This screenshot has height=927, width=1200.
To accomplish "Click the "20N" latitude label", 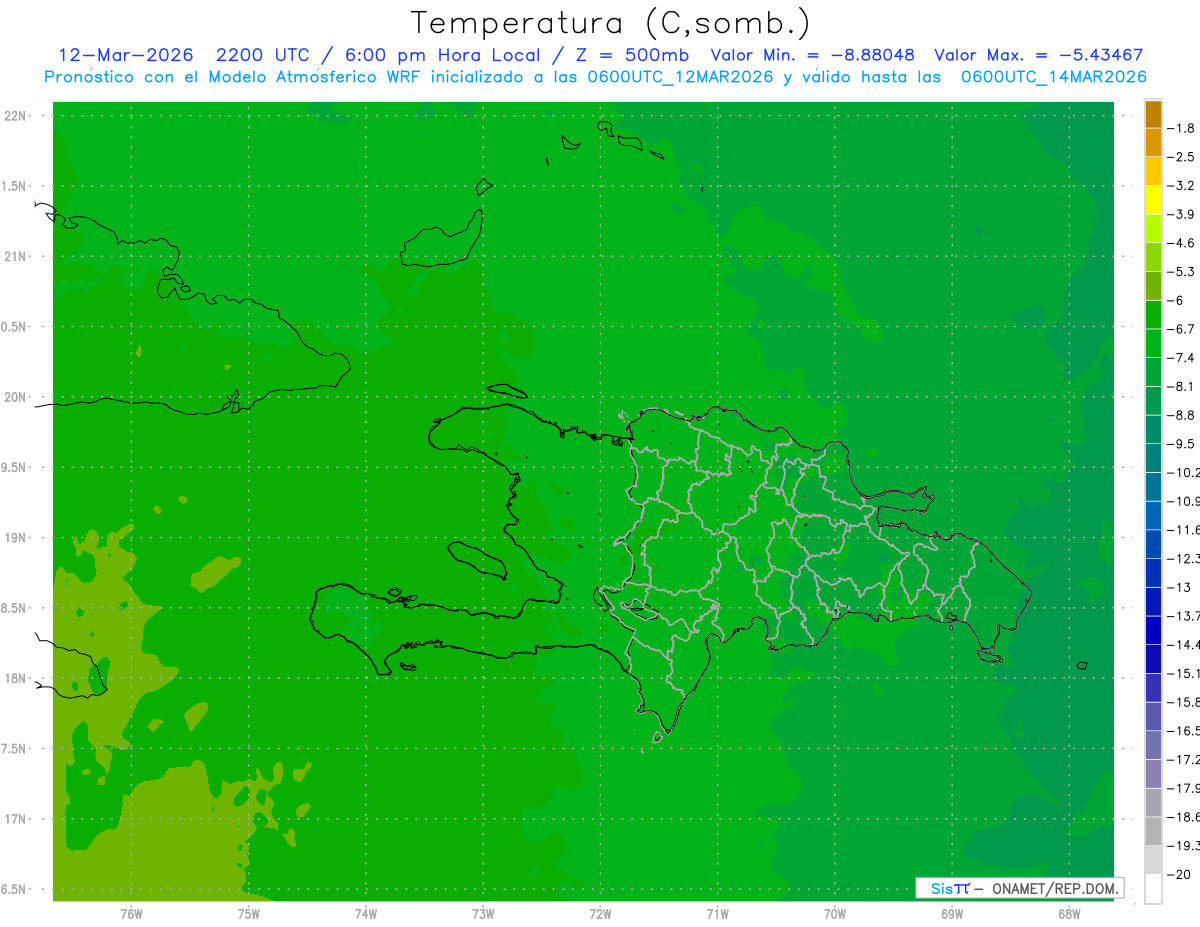I will (15, 397).
